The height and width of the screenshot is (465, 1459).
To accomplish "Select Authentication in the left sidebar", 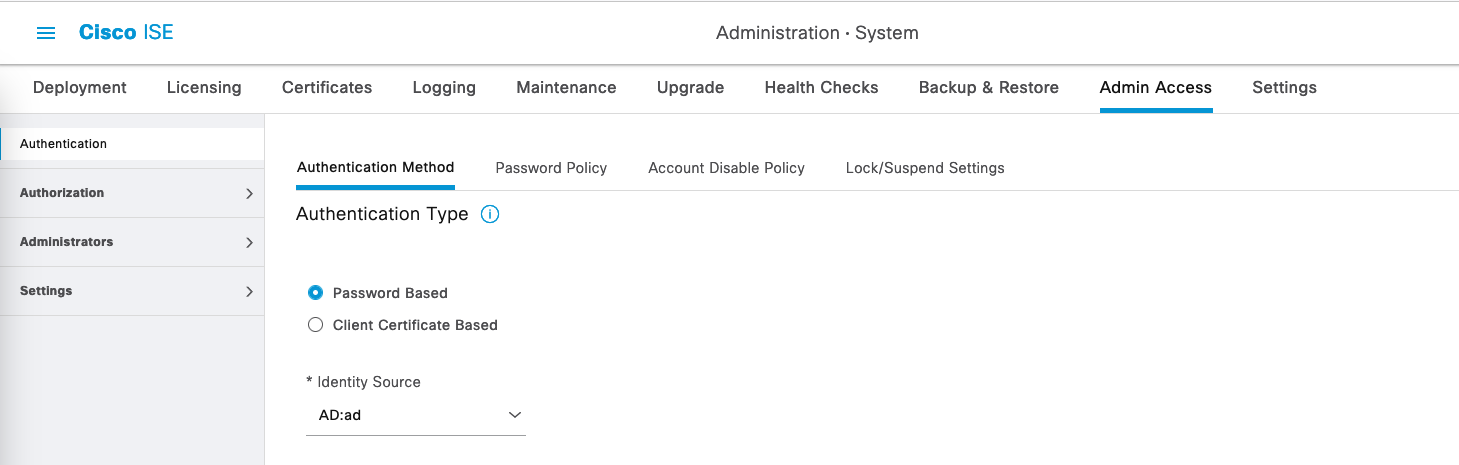I will click(x=63, y=144).
